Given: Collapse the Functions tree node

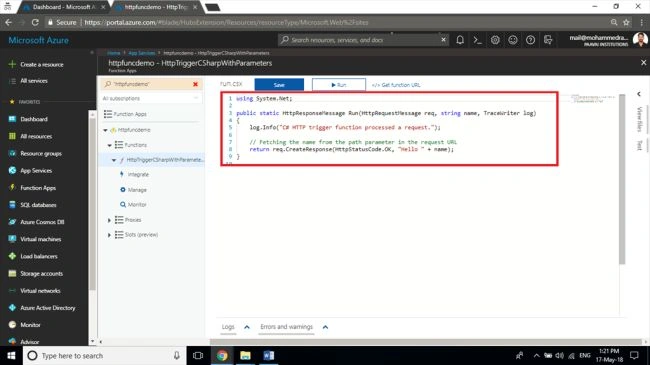Looking at the screenshot, I should click(109, 145).
